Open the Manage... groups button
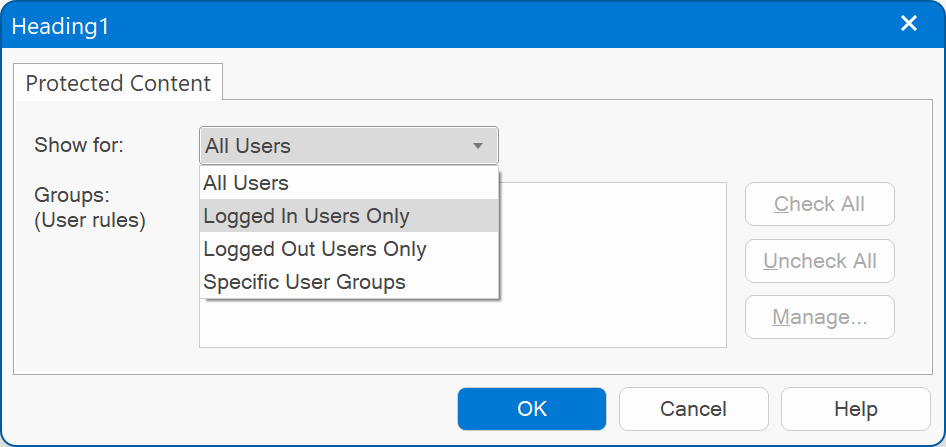946x447 pixels. [819, 318]
